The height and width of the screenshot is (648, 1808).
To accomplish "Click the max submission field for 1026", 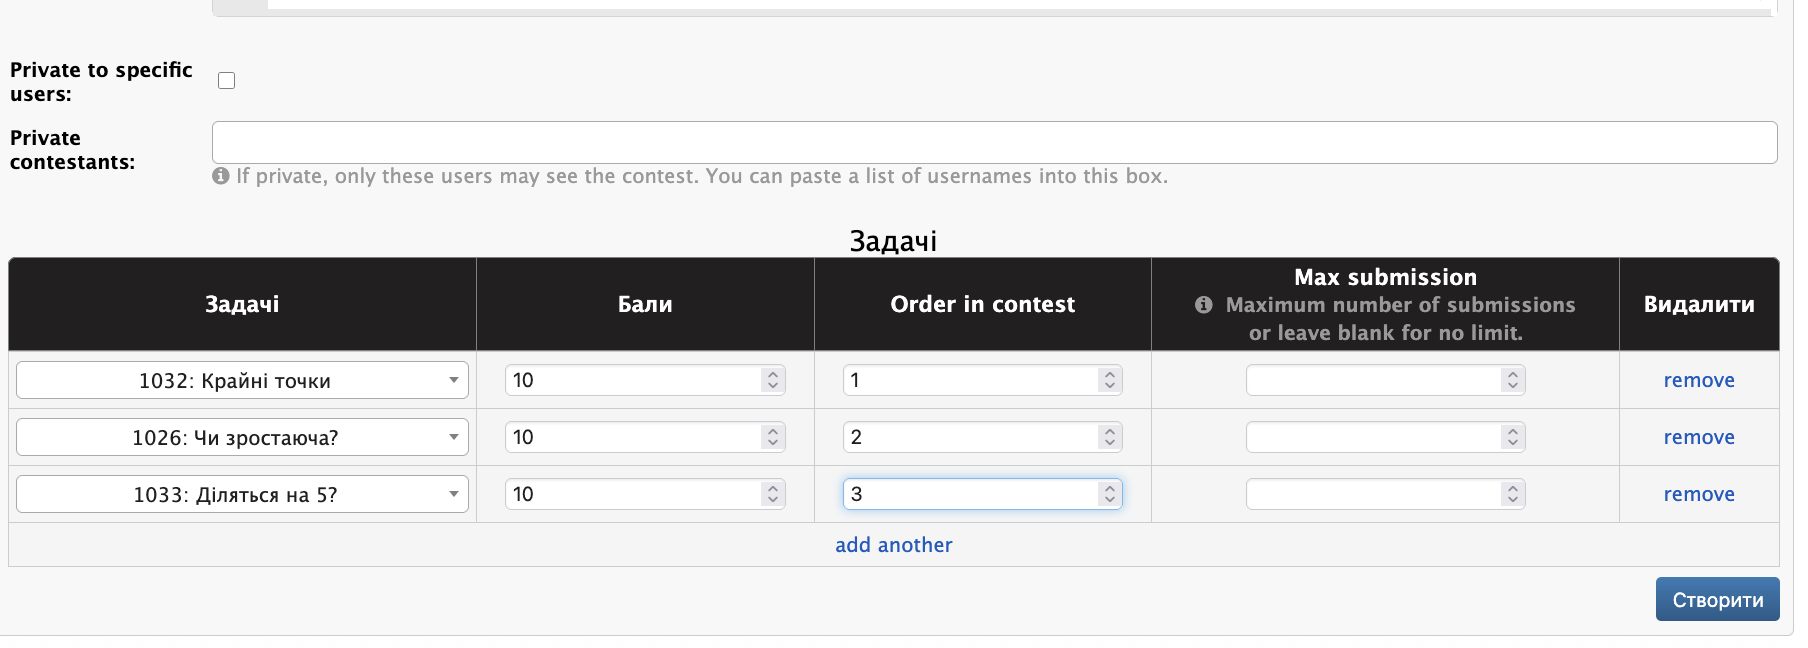I will (x=1385, y=437).
